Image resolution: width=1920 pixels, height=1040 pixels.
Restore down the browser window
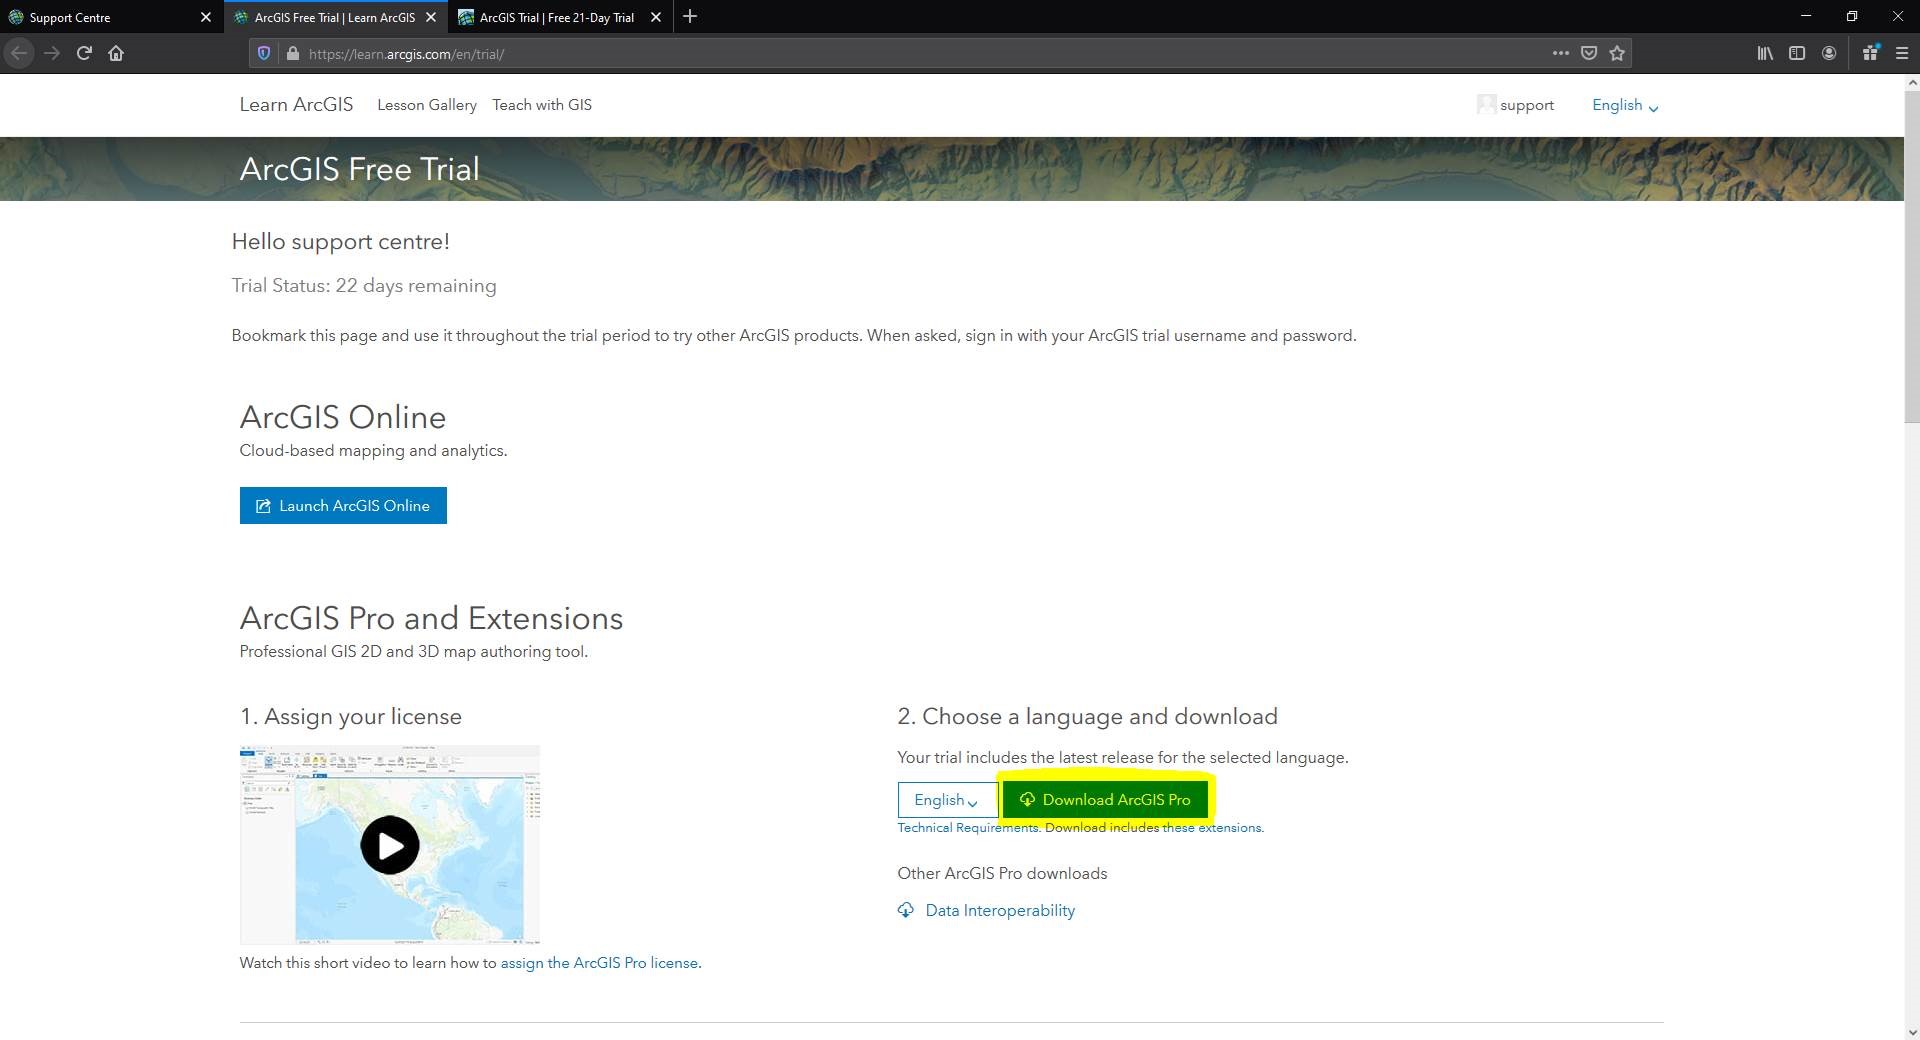(1852, 16)
